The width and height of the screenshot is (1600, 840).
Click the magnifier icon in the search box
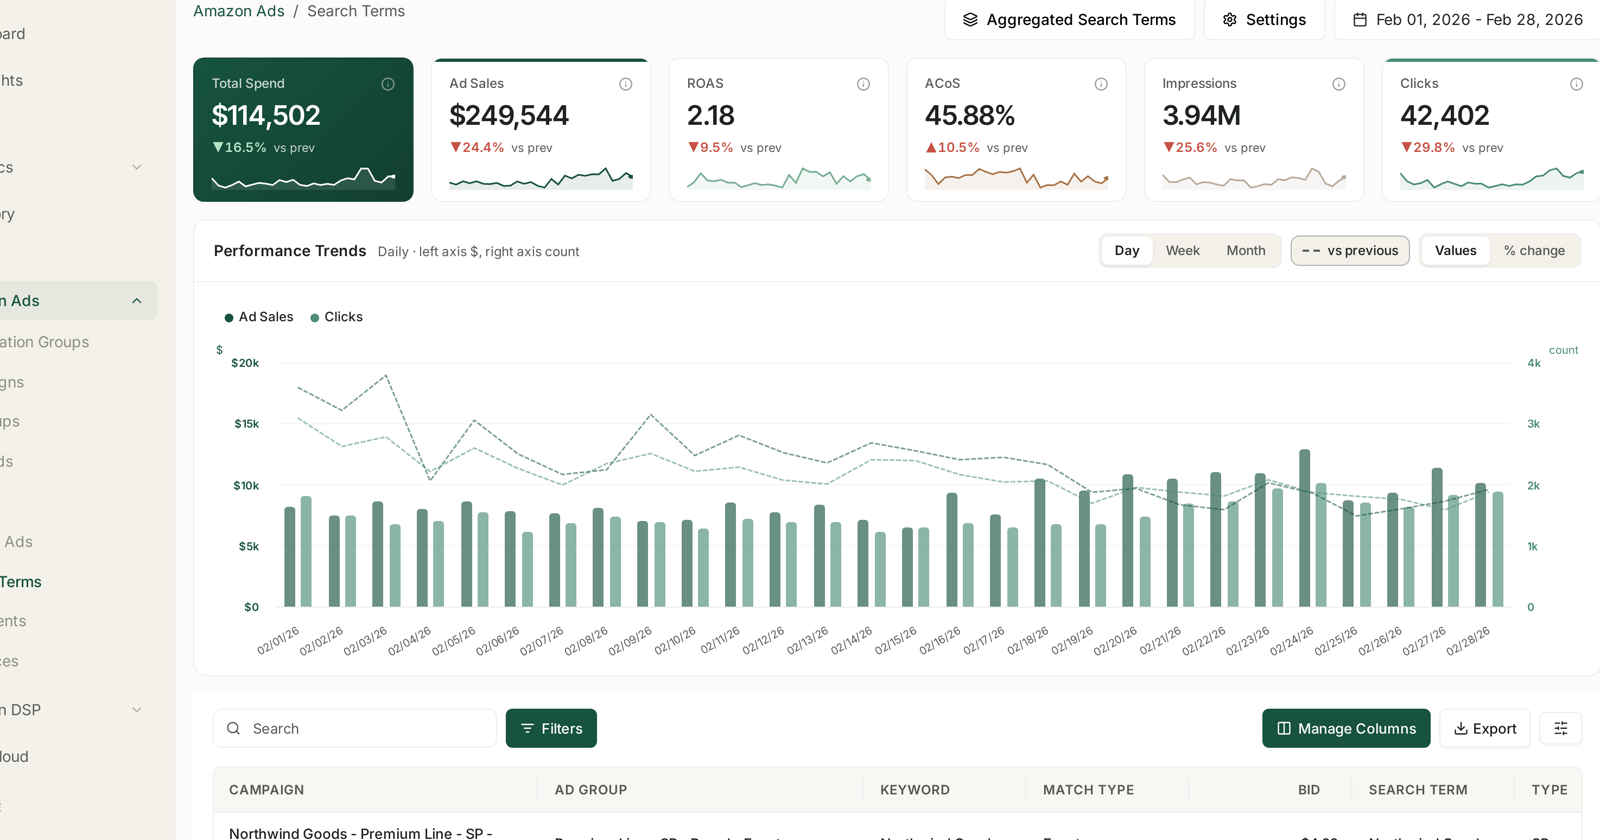(x=234, y=729)
